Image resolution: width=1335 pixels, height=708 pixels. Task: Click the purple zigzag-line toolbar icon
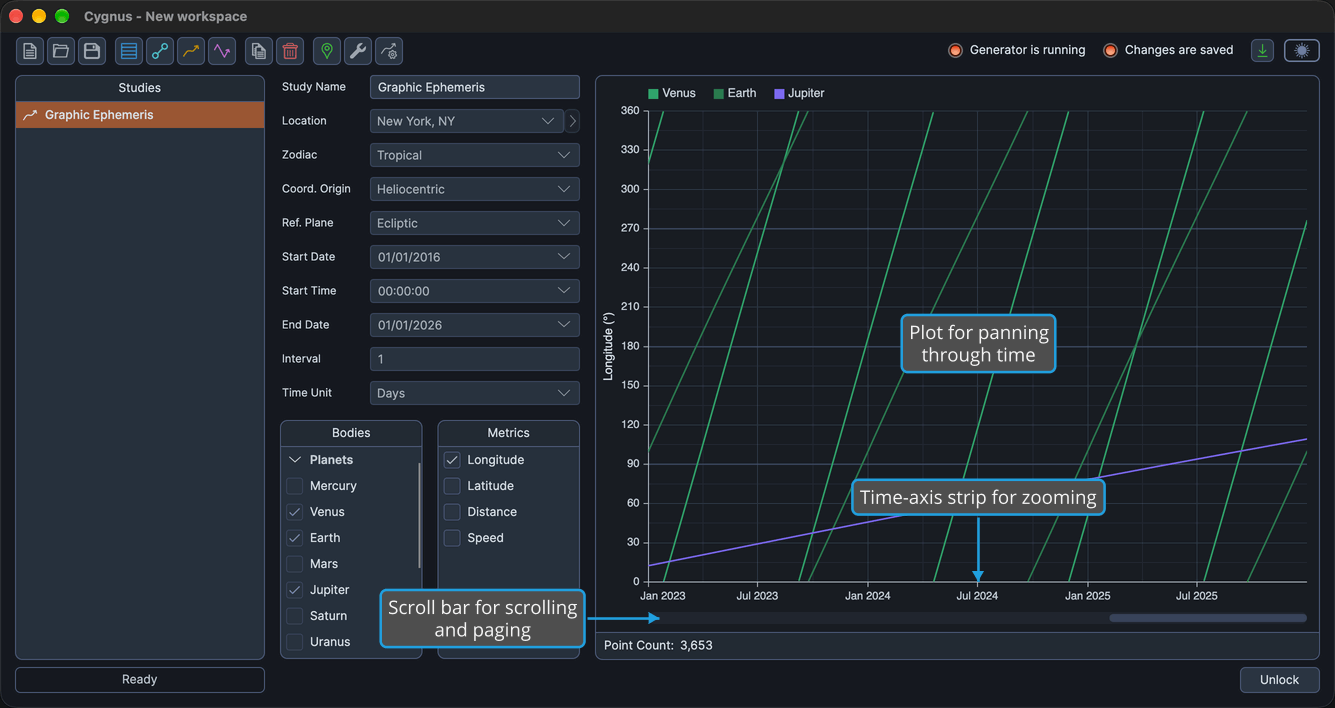[222, 51]
